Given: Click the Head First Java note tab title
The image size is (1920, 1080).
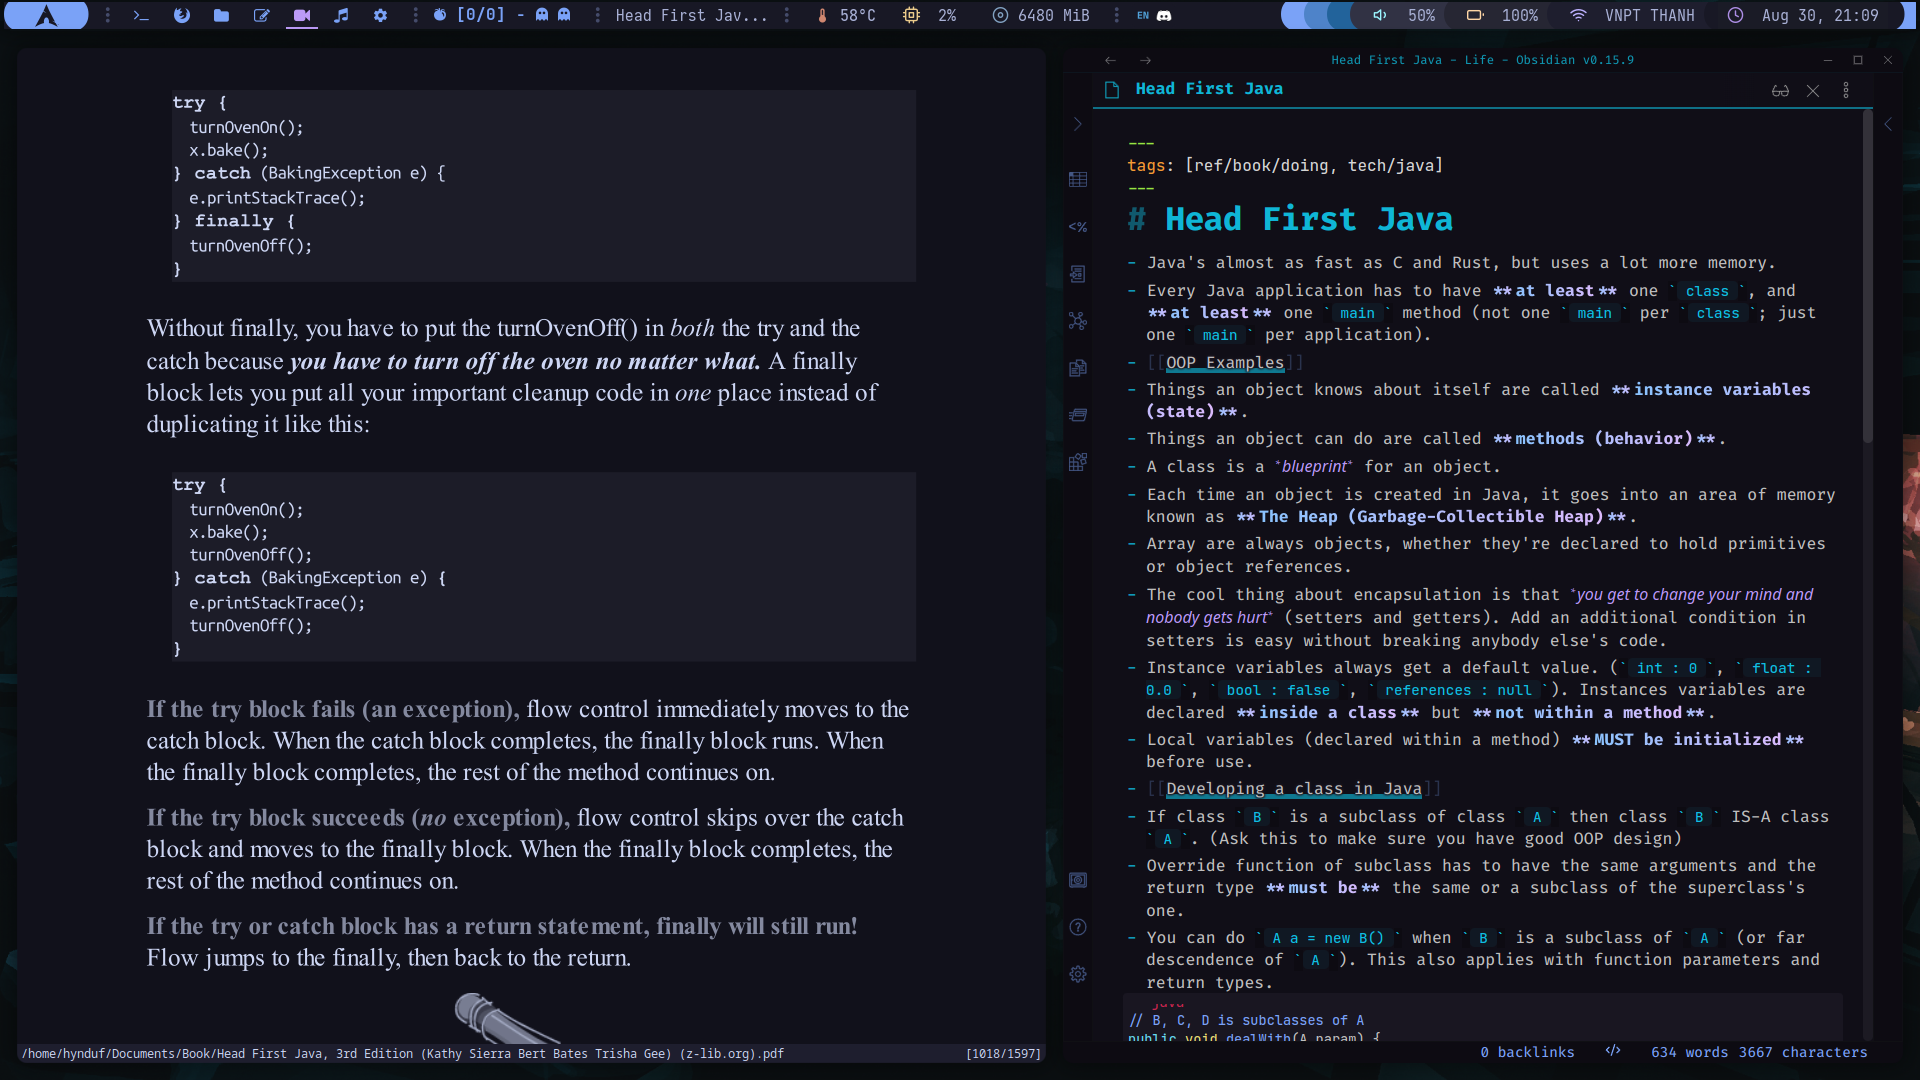Looking at the screenshot, I should [1208, 89].
